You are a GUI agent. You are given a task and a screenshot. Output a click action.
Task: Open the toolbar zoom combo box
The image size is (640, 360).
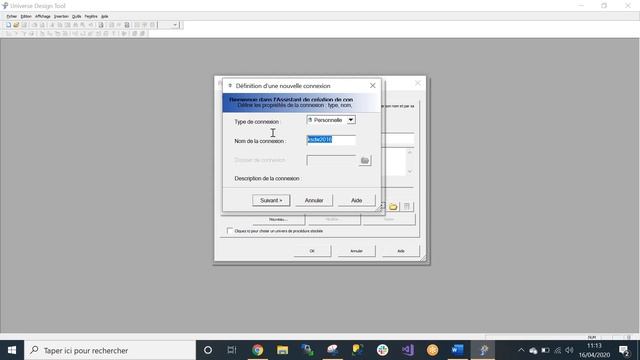tap(168, 25)
